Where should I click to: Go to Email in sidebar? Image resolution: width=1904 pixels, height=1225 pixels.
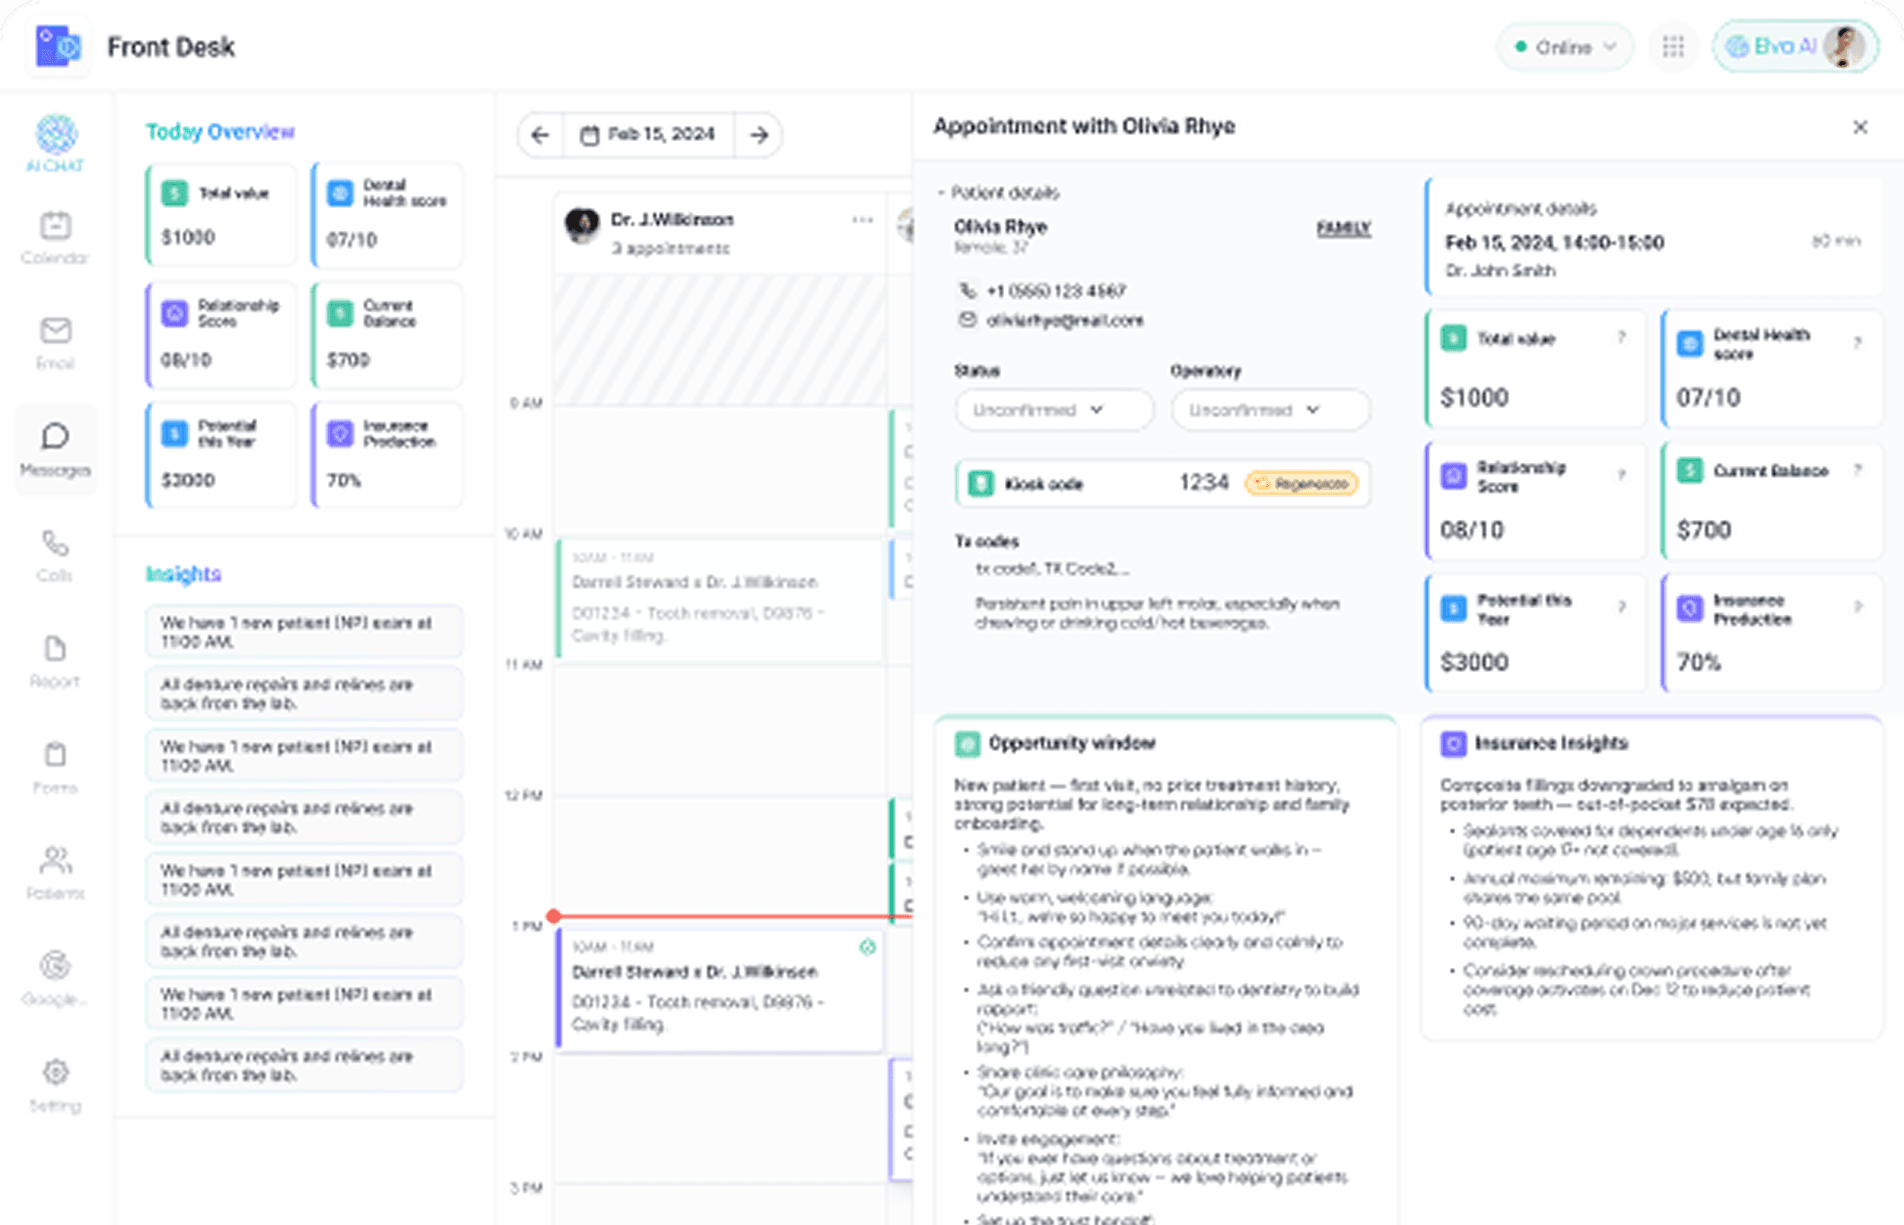(56, 342)
